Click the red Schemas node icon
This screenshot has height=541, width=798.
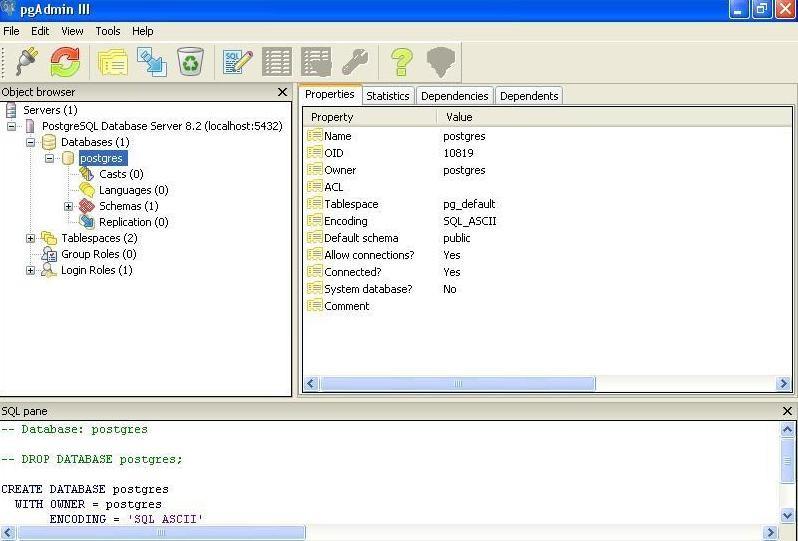(x=87, y=206)
